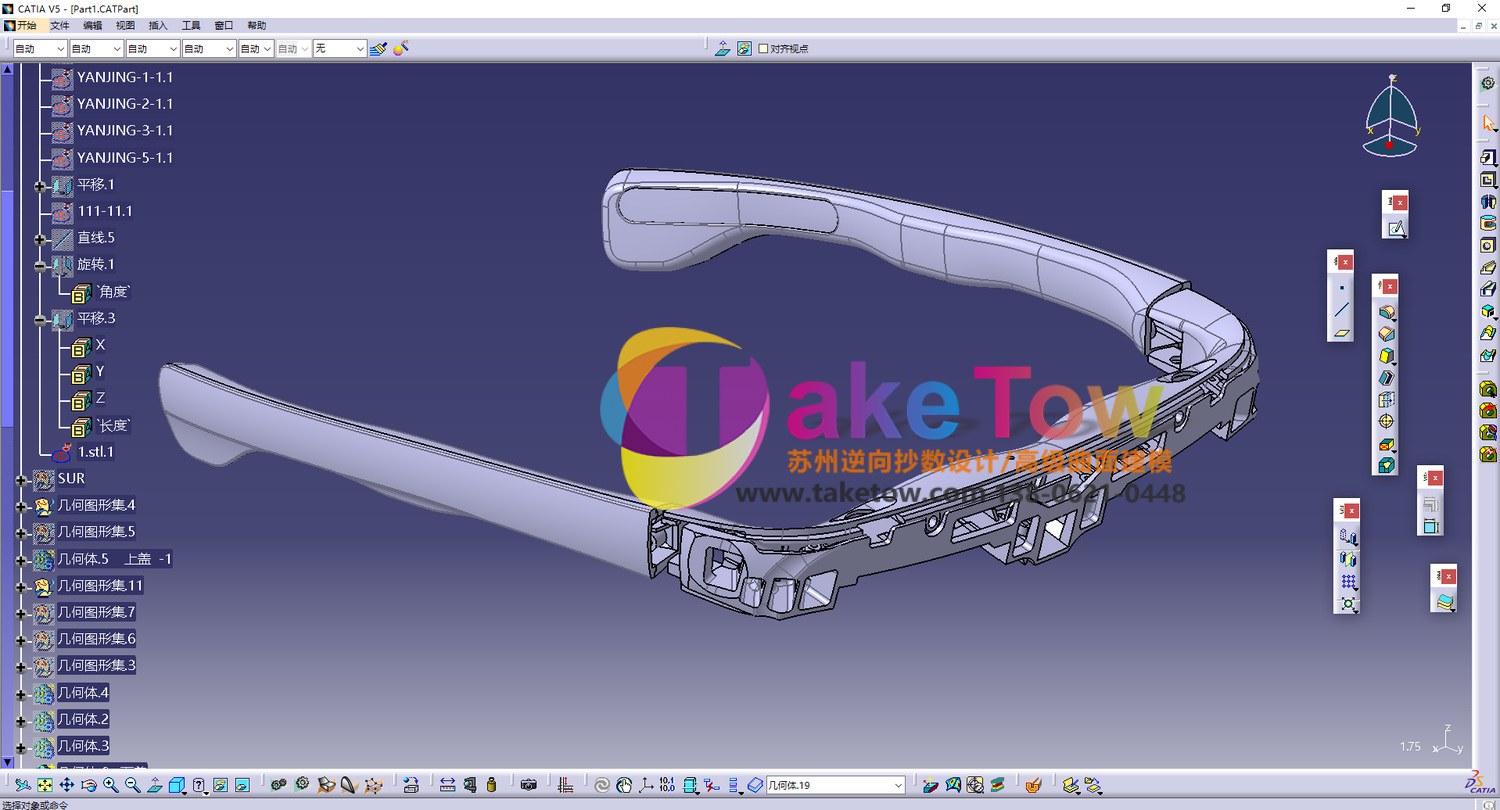
Task: Click the `角度` parameter under 旋转.1
Action: pos(113,292)
